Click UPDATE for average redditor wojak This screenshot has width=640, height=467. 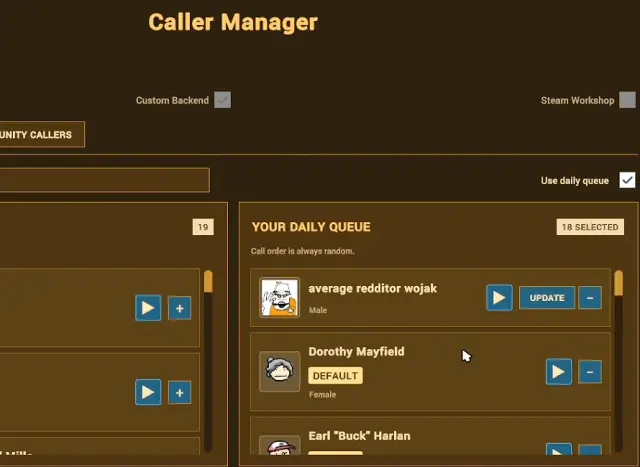tap(547, 298)
